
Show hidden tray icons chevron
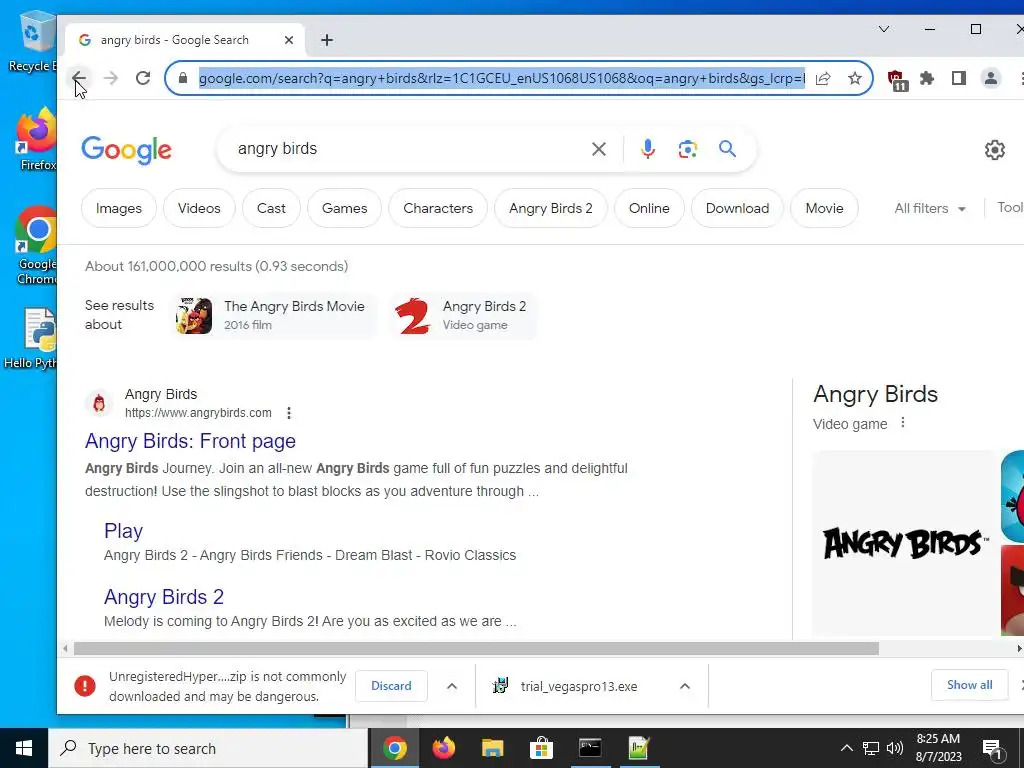point(846,748)
